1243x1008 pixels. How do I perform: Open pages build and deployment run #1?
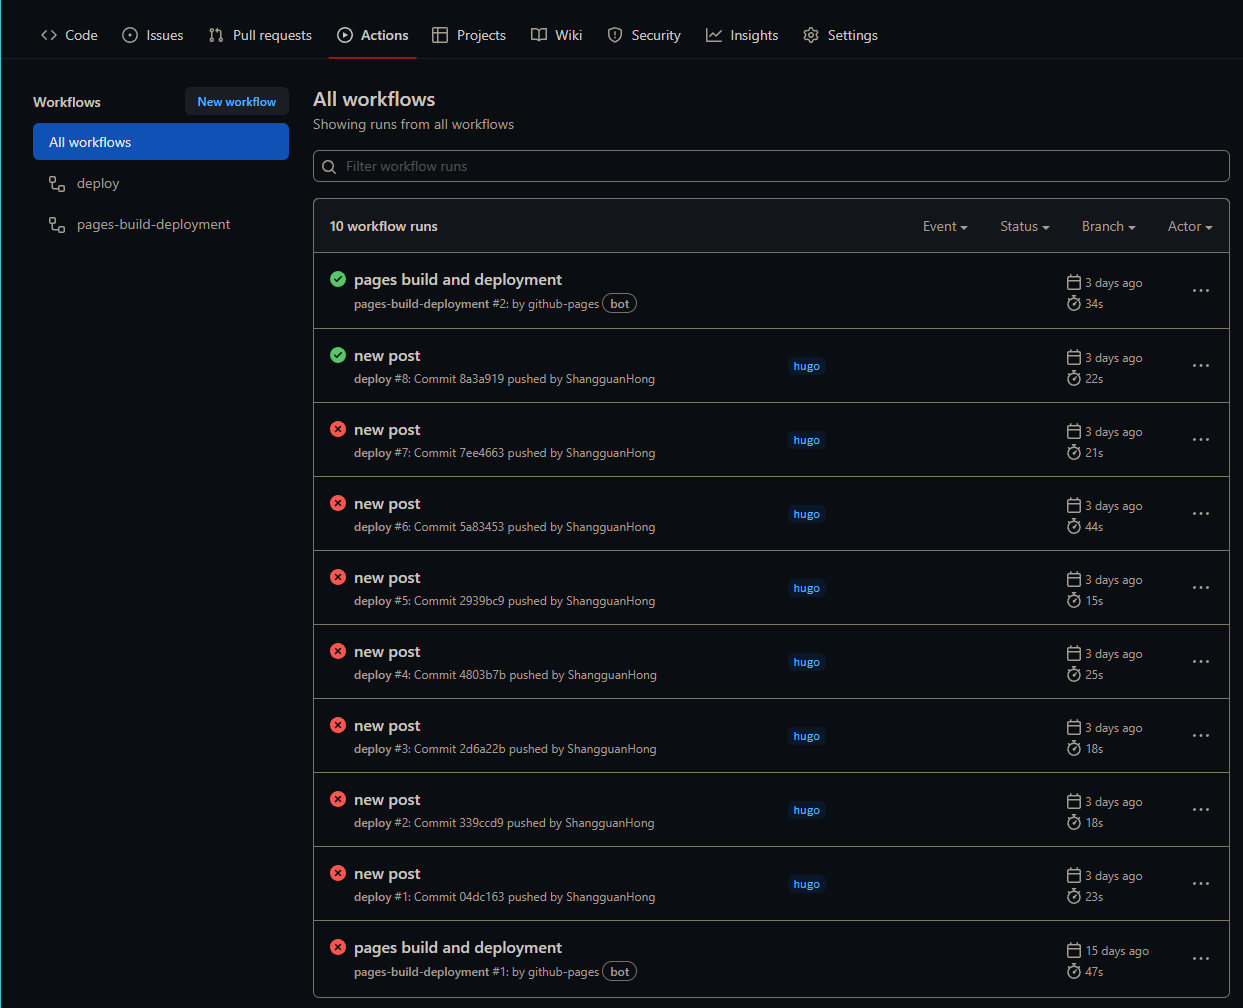[x=457, y=948]
